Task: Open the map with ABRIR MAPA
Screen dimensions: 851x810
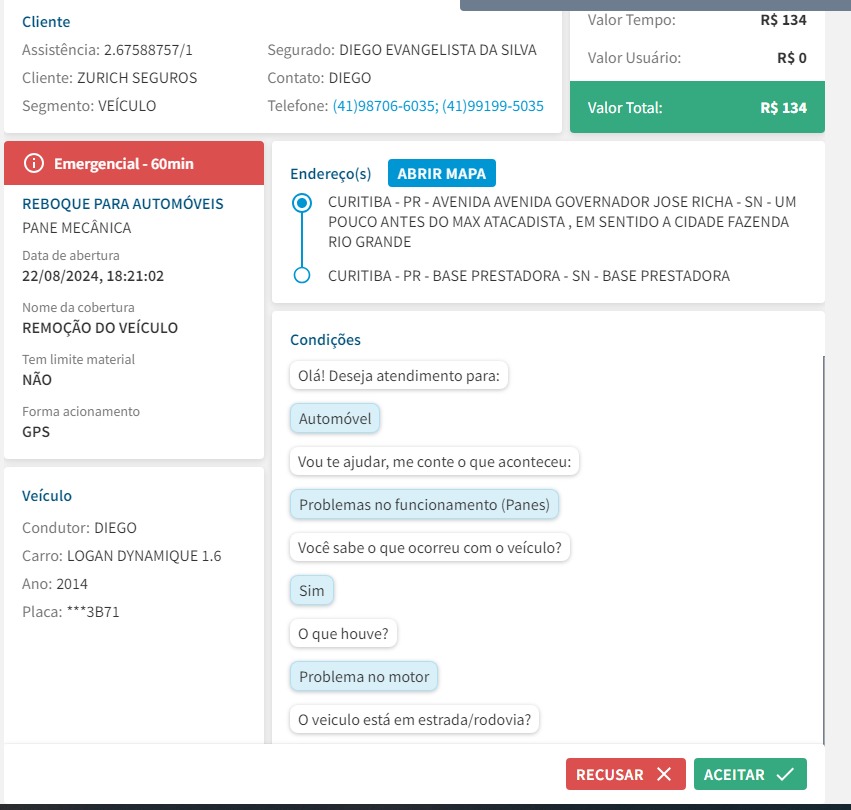Action: [442, 173]
